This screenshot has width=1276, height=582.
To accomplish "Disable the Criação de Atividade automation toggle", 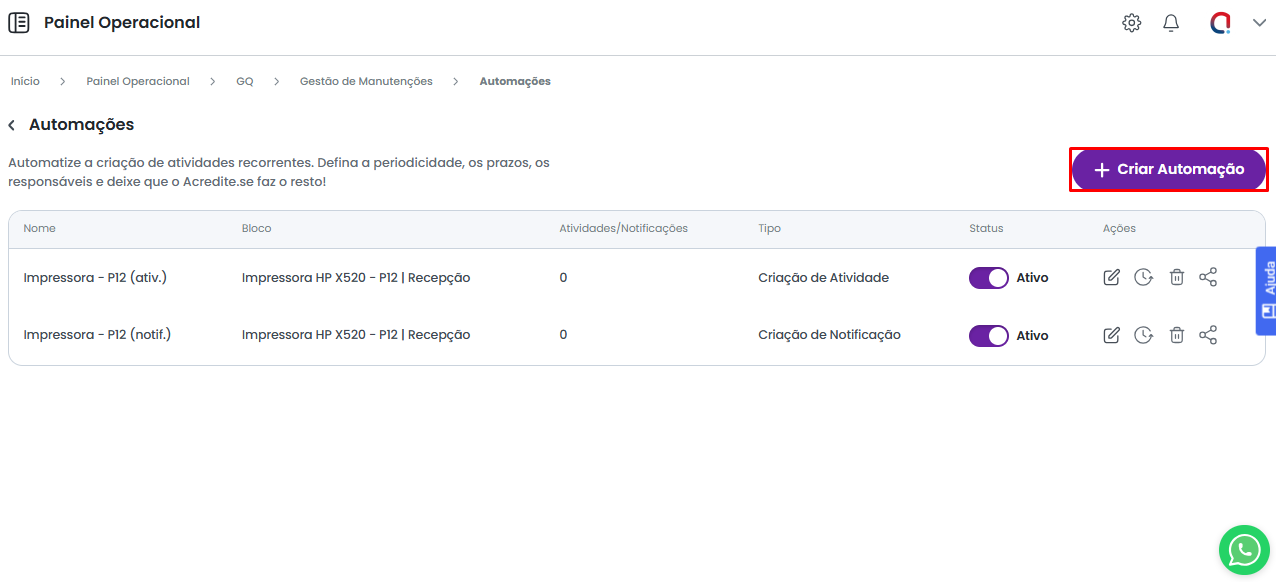I will tap(988, 278).
